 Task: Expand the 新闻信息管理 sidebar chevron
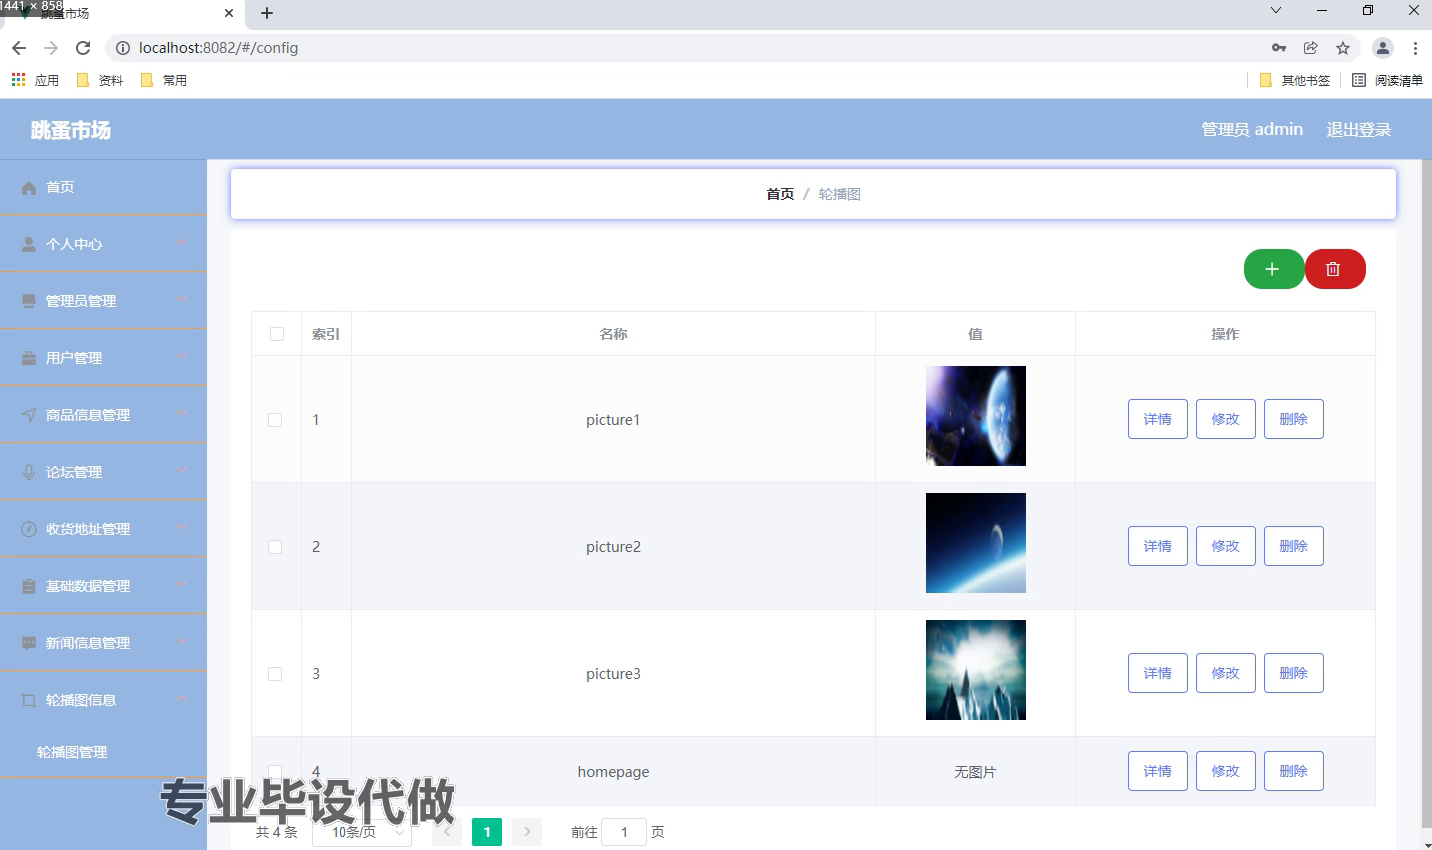[181, 642]
